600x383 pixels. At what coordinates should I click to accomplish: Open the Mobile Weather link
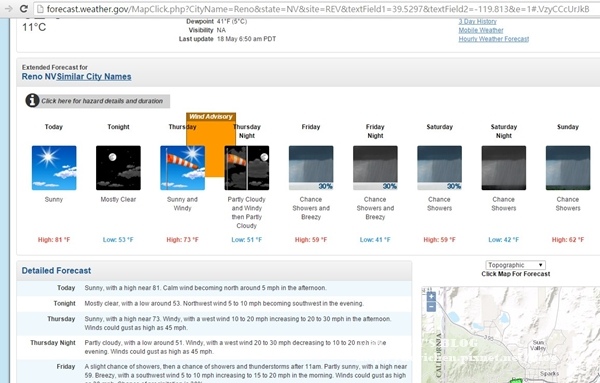(481, 30)
